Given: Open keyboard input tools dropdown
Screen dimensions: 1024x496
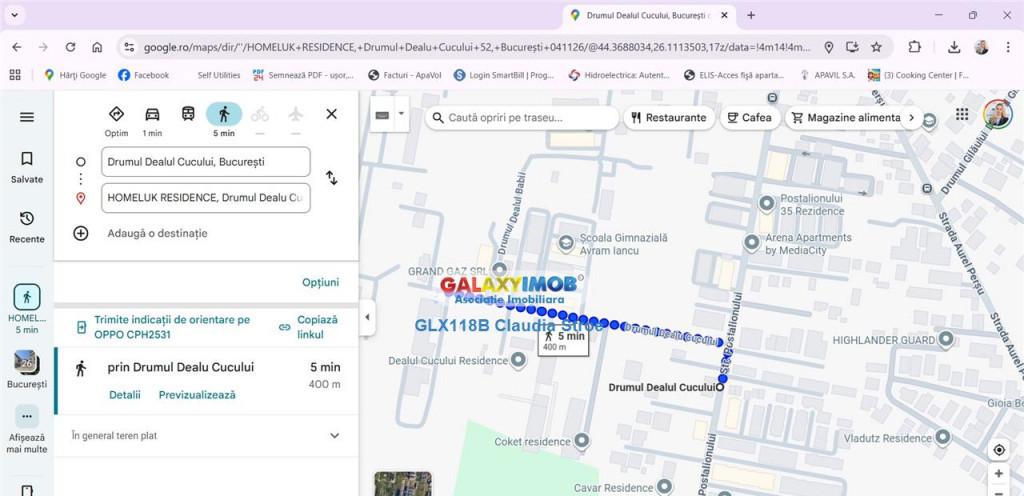Looking at the screenshot, I should pyautogui.click(x=402, y=114).
